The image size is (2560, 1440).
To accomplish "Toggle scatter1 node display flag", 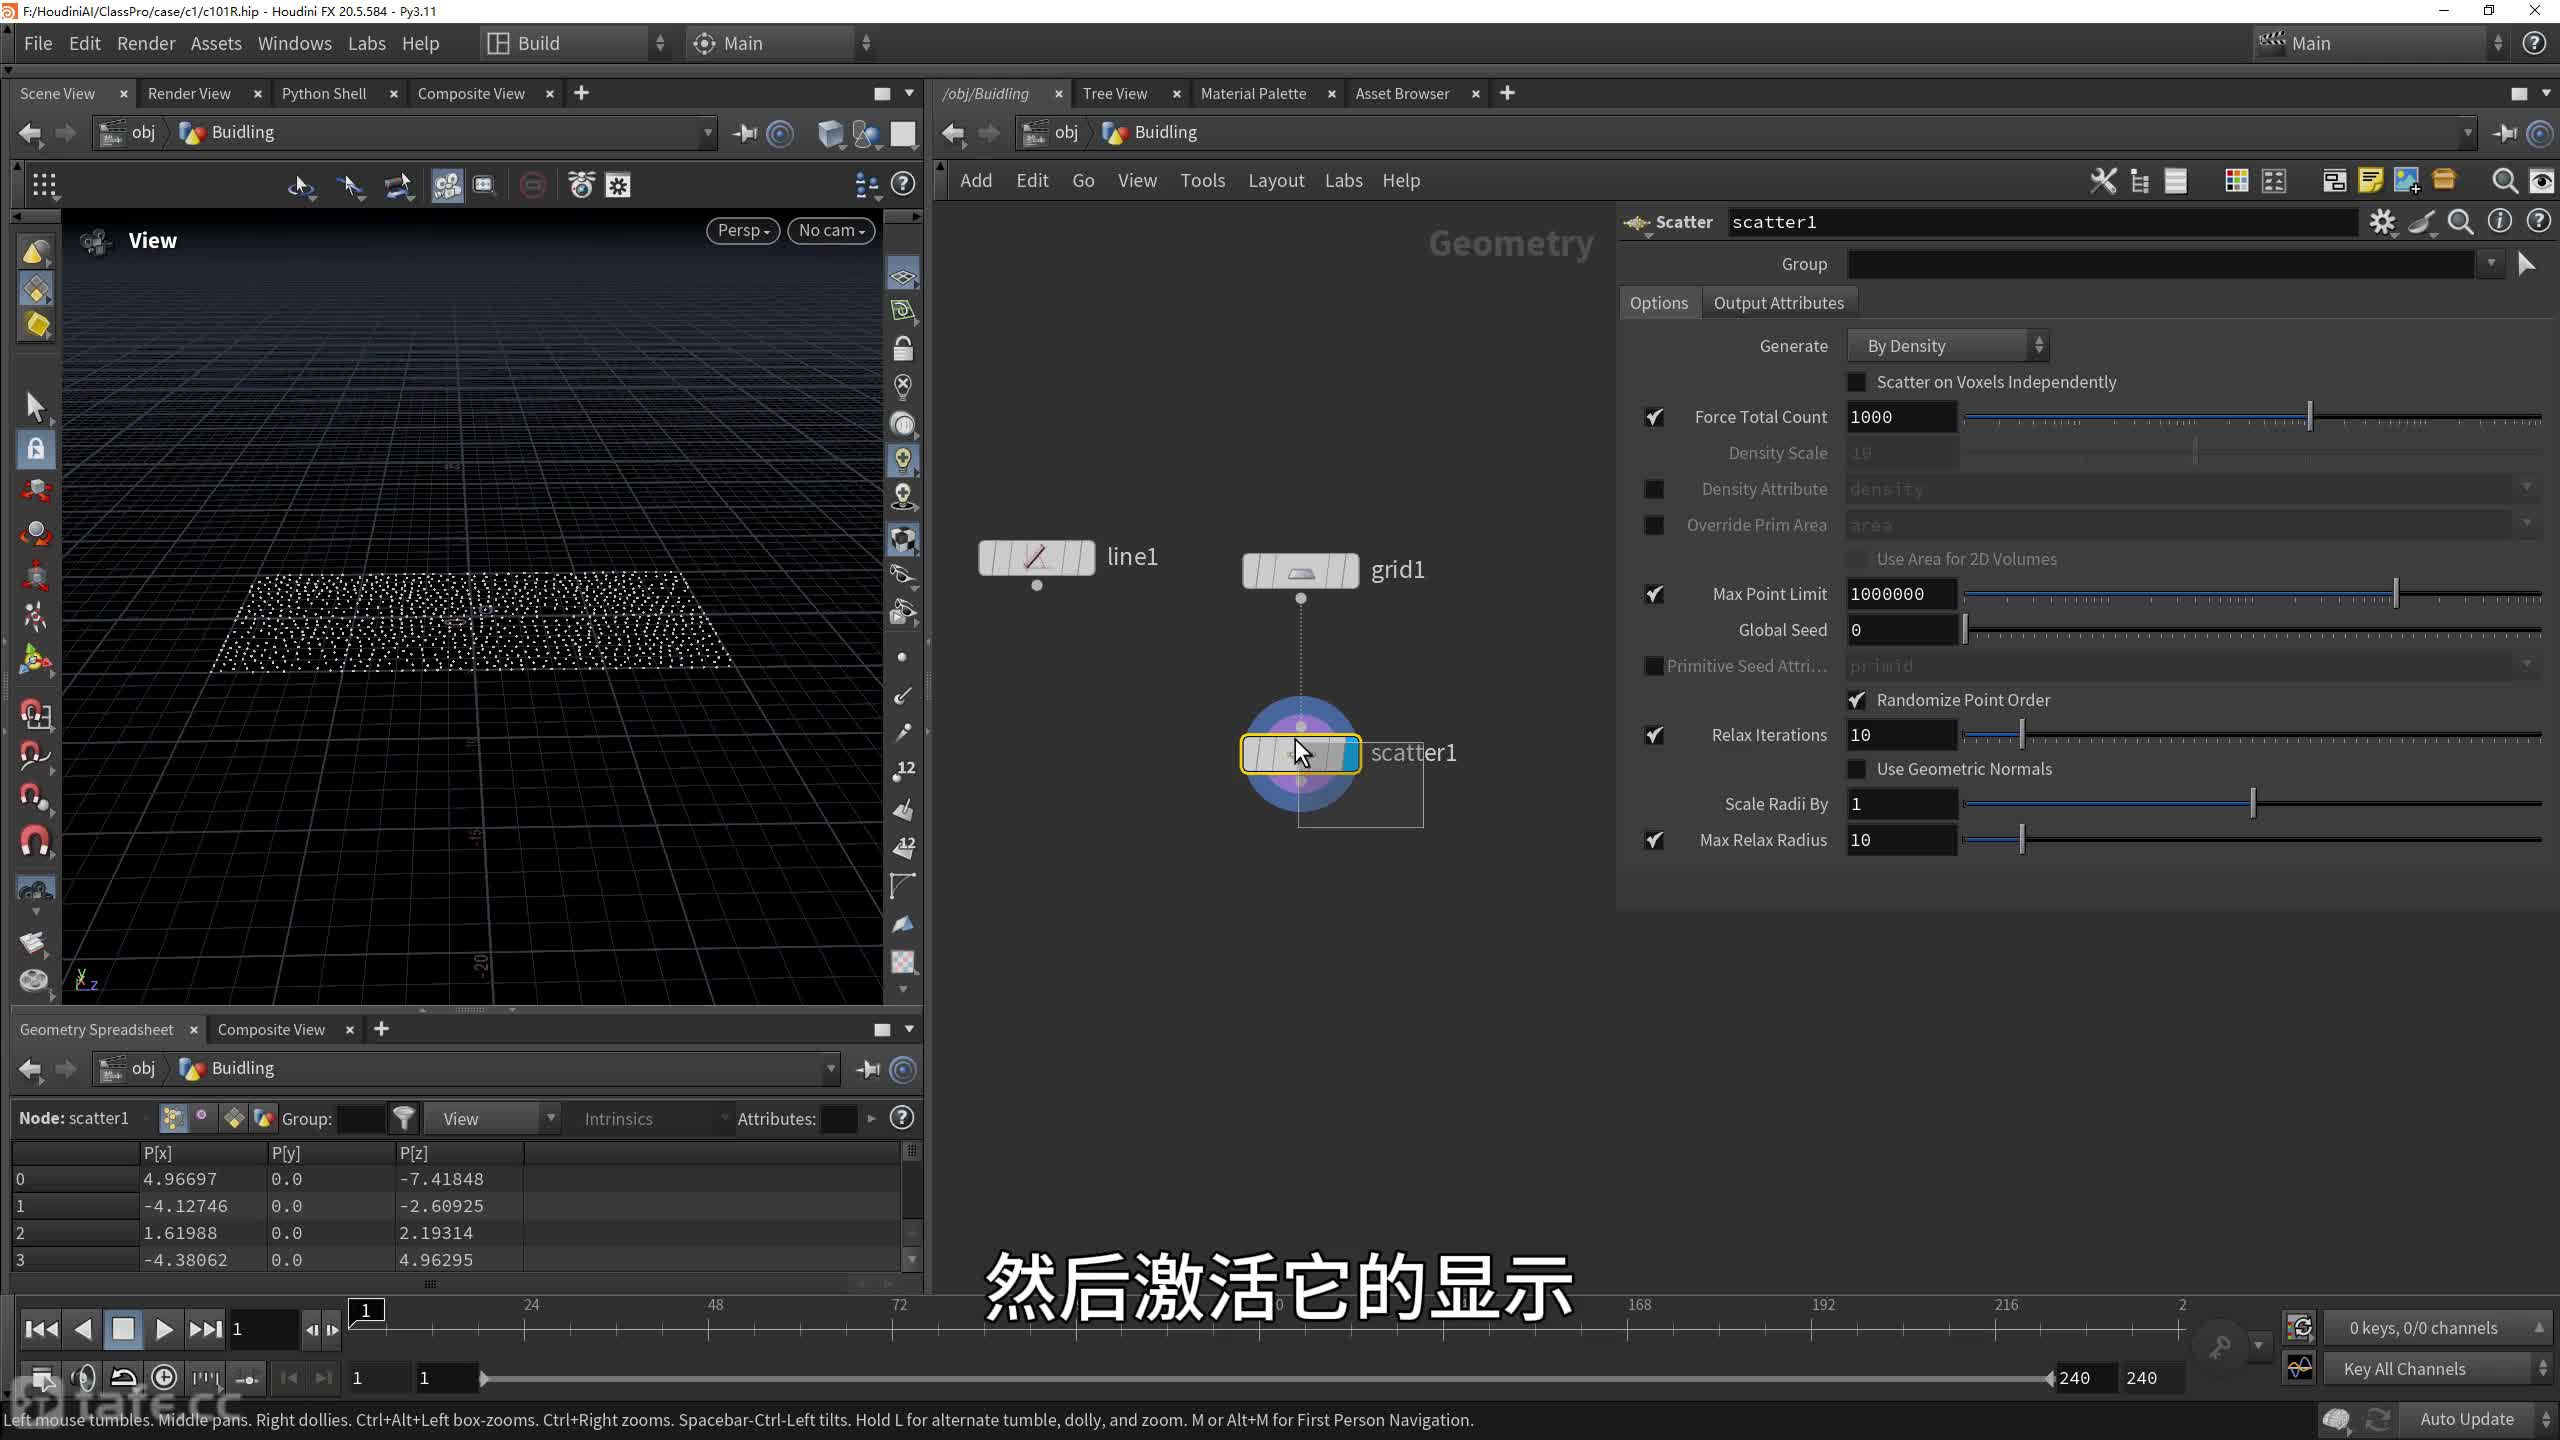I will [x=1350, y=754].
